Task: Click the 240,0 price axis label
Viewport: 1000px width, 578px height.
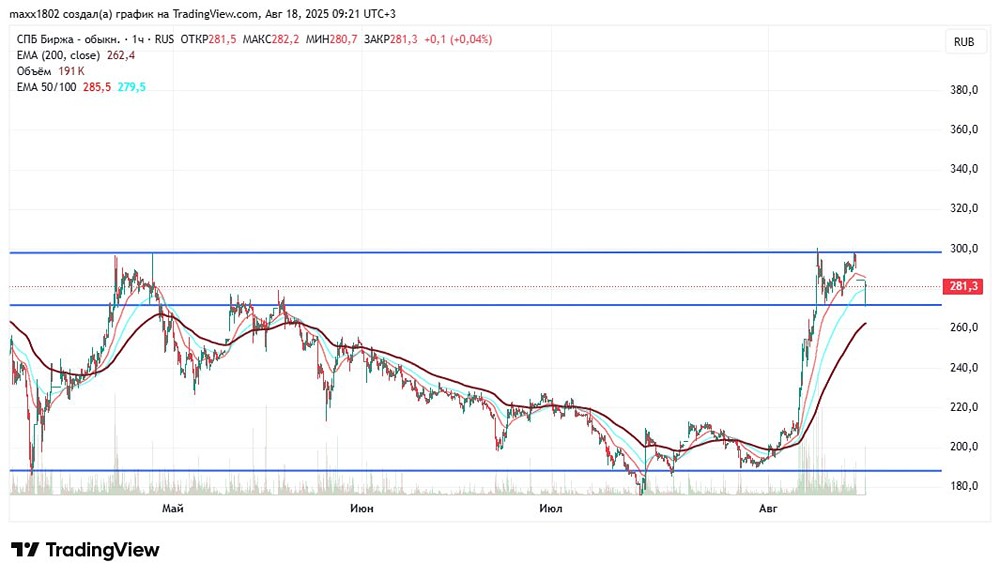Action: 964,367
